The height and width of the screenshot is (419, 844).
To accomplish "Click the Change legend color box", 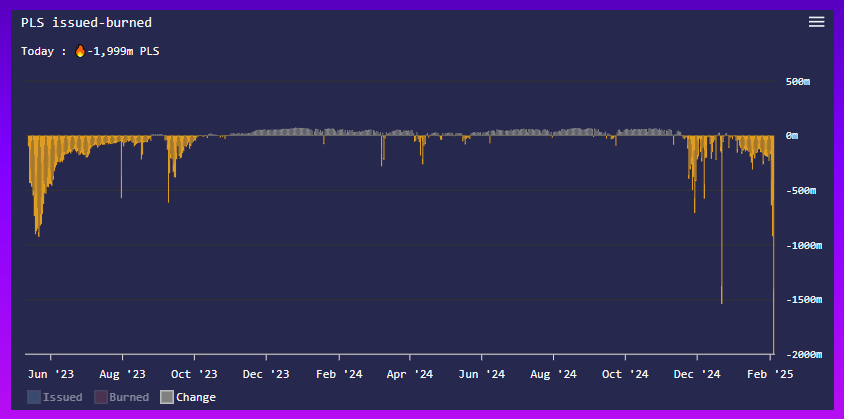I will click(x=167, y=397).
